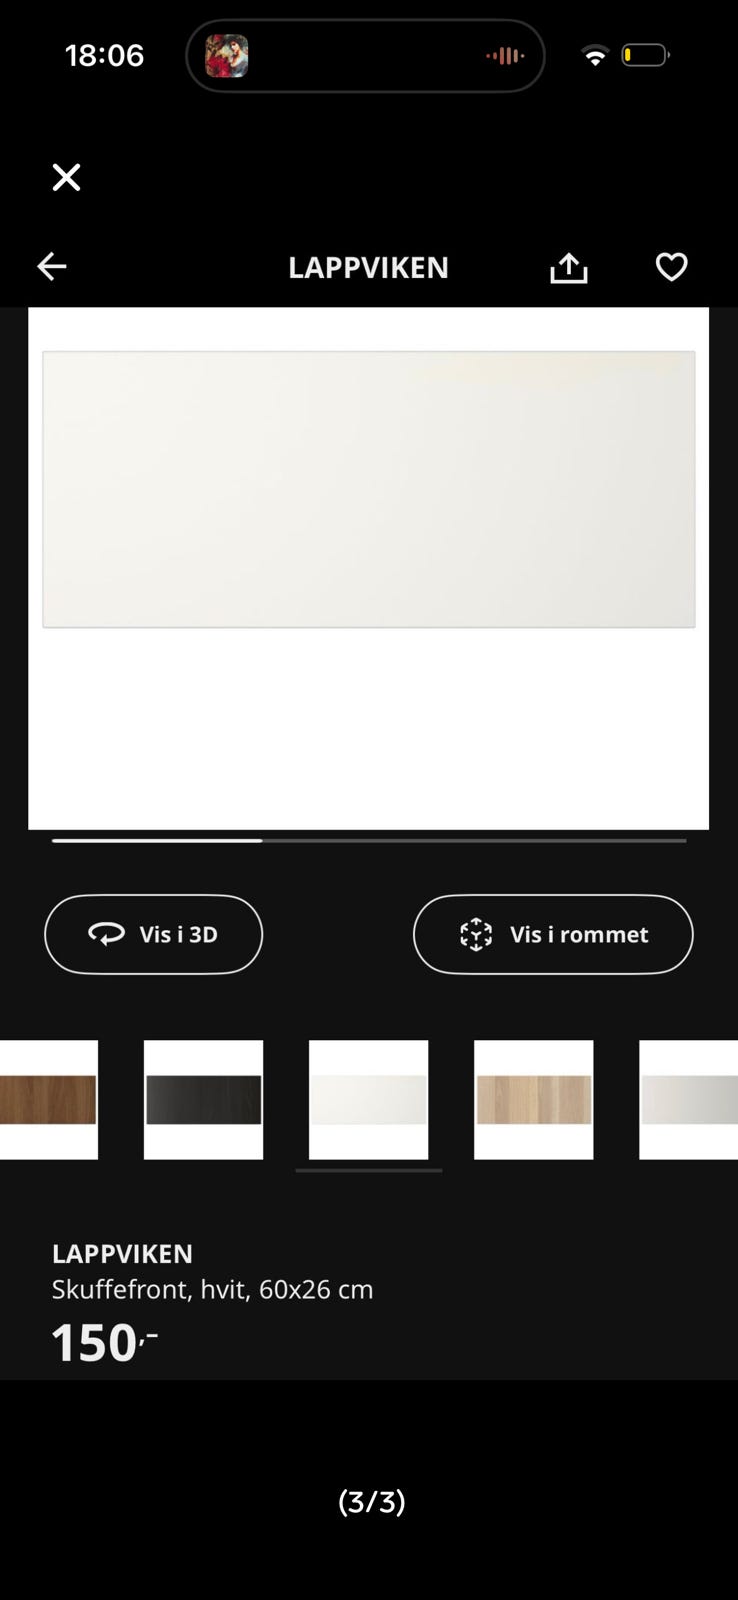The image size is (738, 1600).
Task: Open Vis i rommet AR view
Action: (553, 934)
